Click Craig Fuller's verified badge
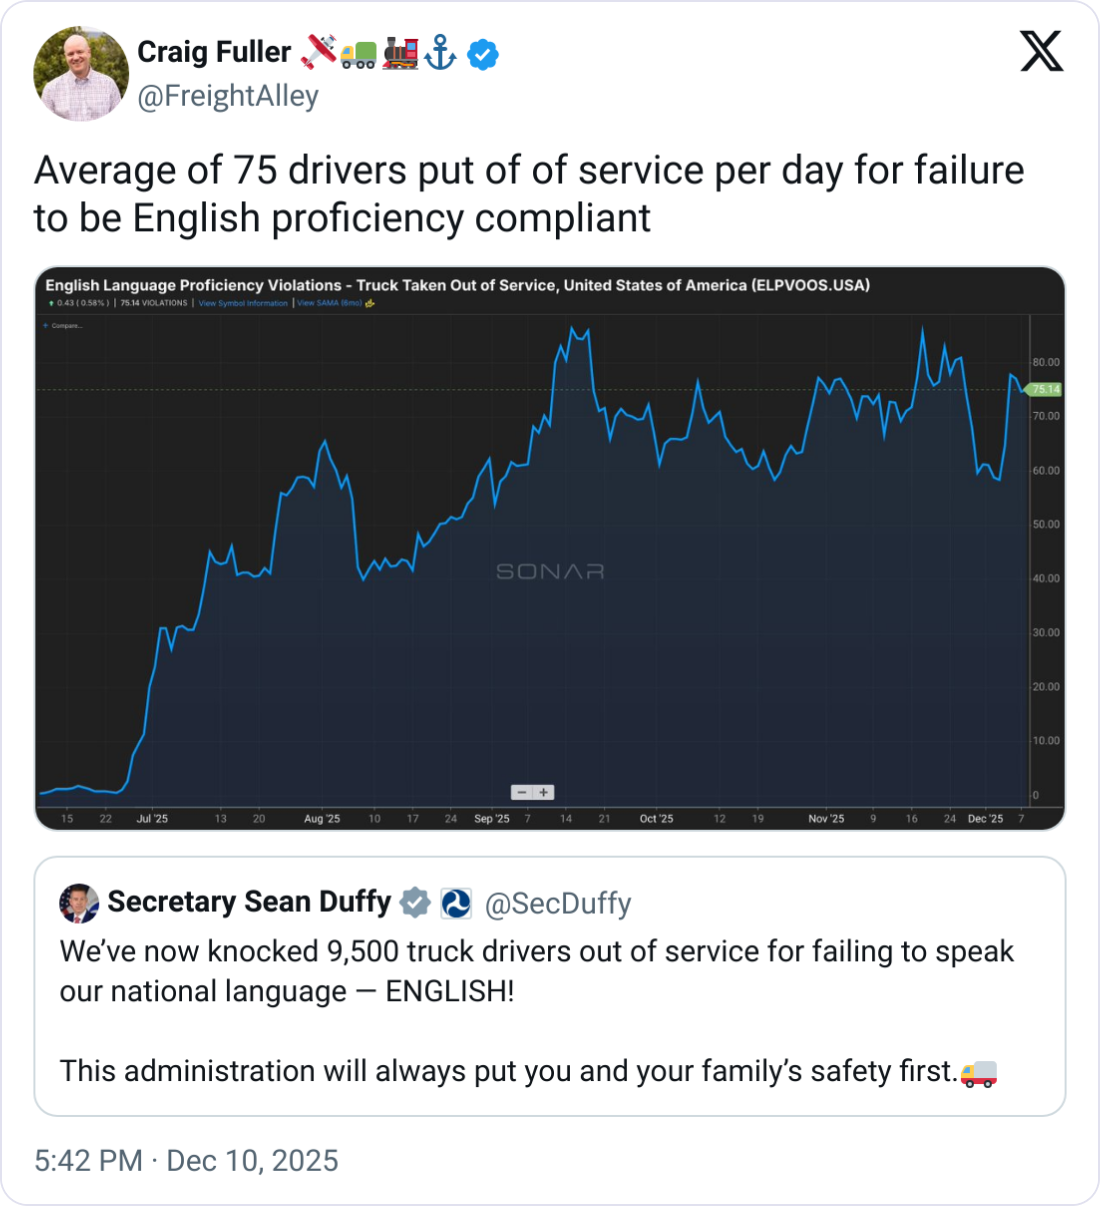The image size is (1100, 1206). pyautogui.click(x=483, y=54)
